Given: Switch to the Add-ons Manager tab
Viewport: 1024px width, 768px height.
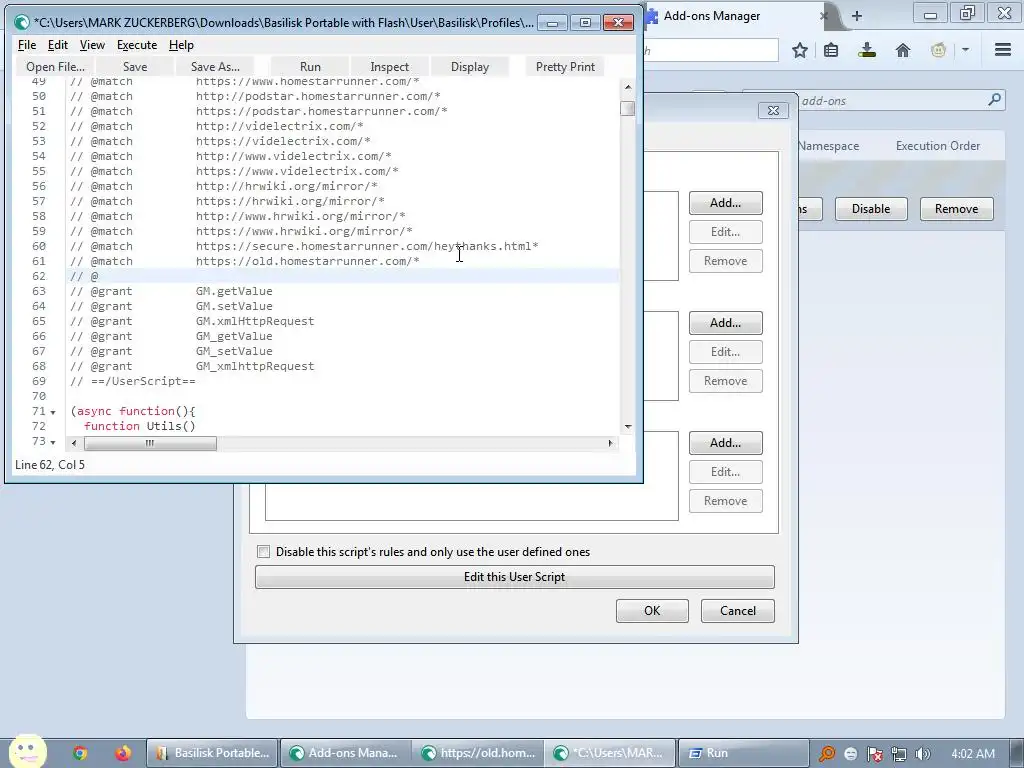Looking at the screenshot, I should point(712,16).
